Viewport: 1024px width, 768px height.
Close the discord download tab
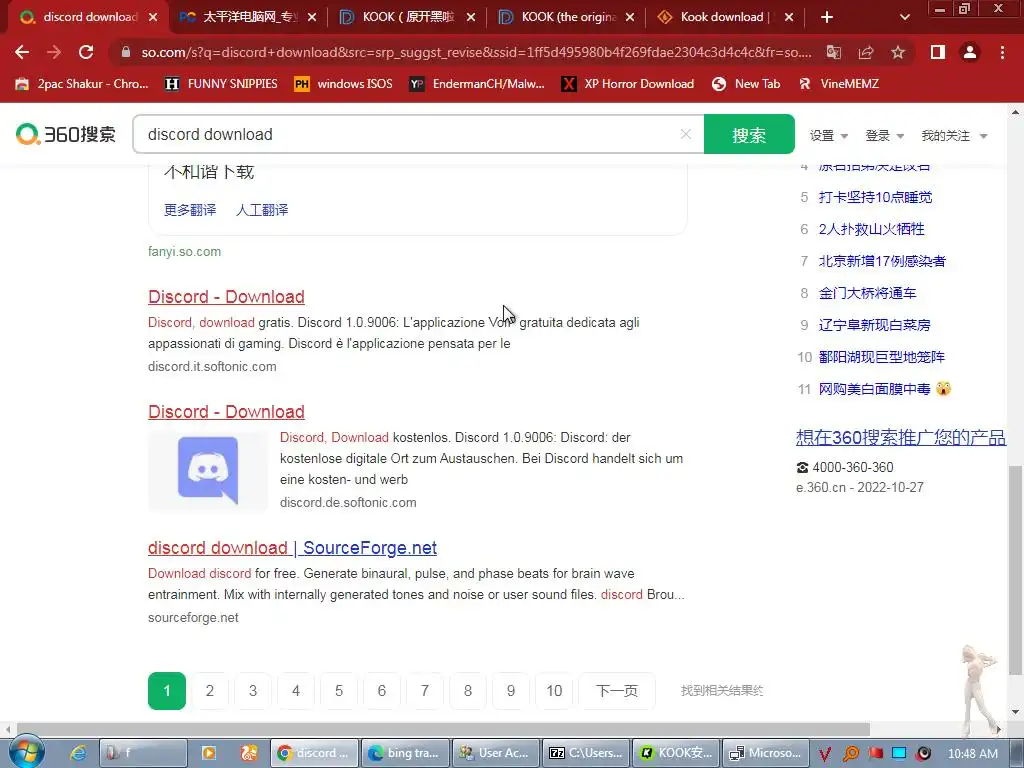tap(153, 17)
